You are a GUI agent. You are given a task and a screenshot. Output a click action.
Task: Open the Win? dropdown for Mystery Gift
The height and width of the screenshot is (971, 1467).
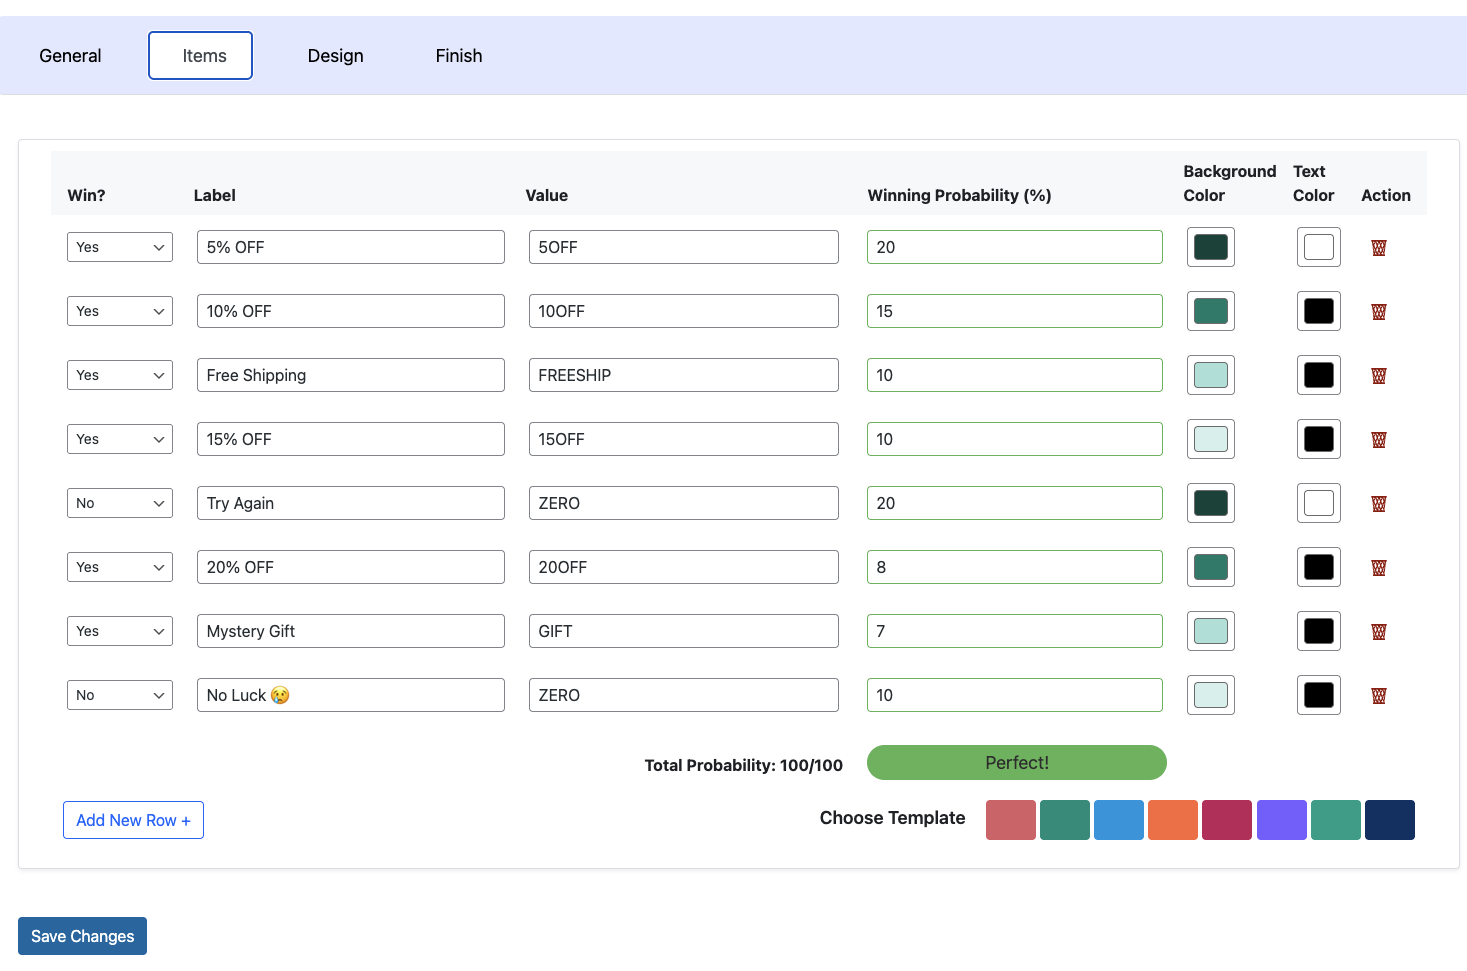[x=119, y=631]
